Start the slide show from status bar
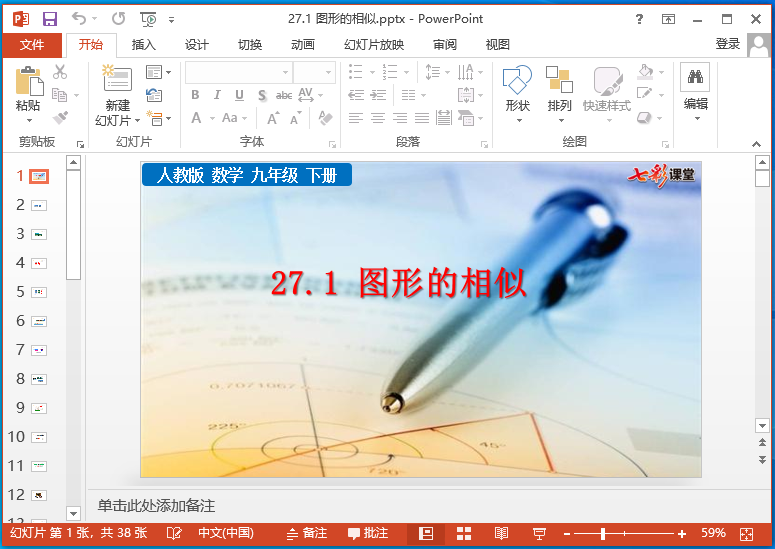 tap(539, 534)
